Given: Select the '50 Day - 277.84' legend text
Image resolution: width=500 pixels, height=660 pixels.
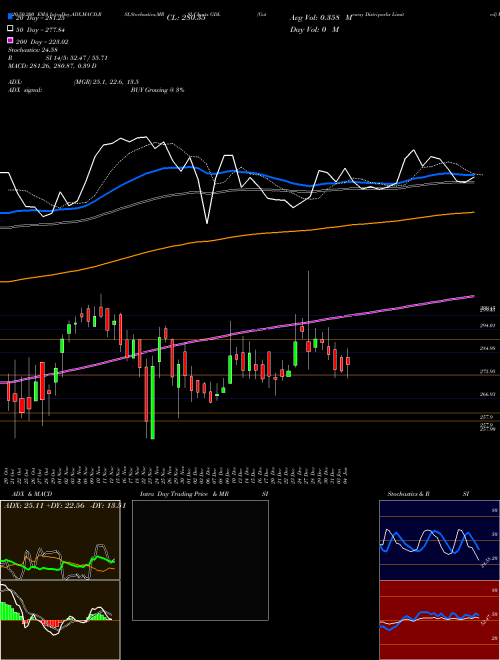Looking at the screenshot, I should click(40, 30).
